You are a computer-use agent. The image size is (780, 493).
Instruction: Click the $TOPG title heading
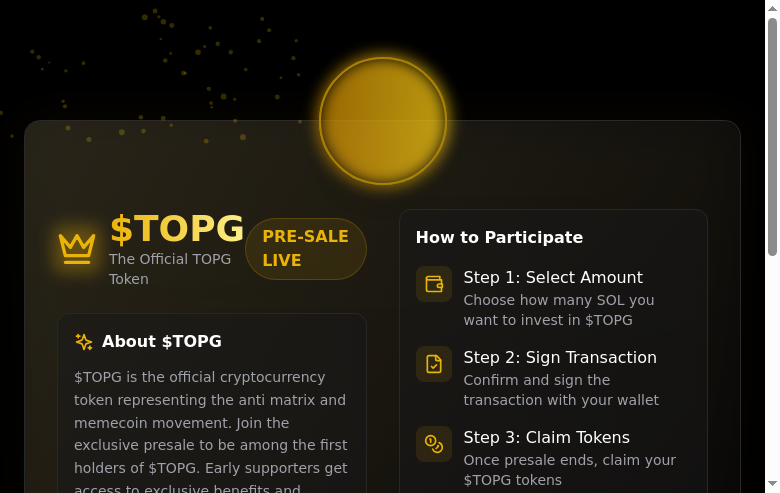coord(177,229)
